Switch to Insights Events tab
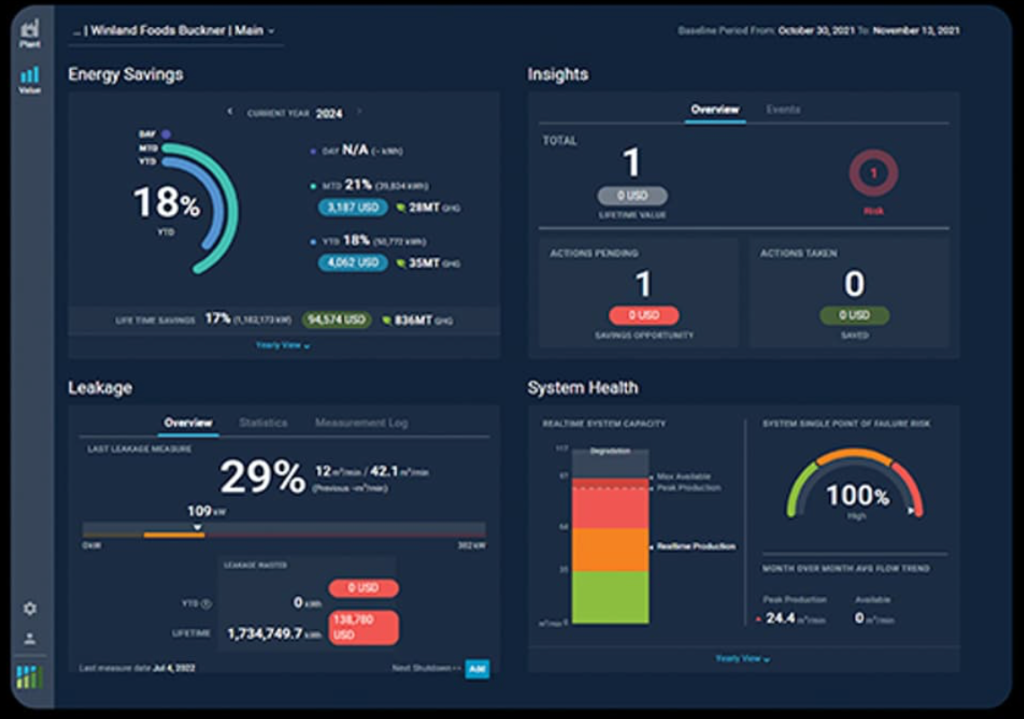The width and height of the screenshot is (1024, 719). [783, 110]
